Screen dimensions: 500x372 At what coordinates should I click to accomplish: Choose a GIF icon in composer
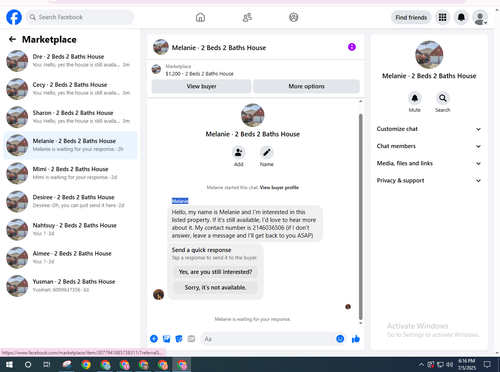[x=191, y=339]
